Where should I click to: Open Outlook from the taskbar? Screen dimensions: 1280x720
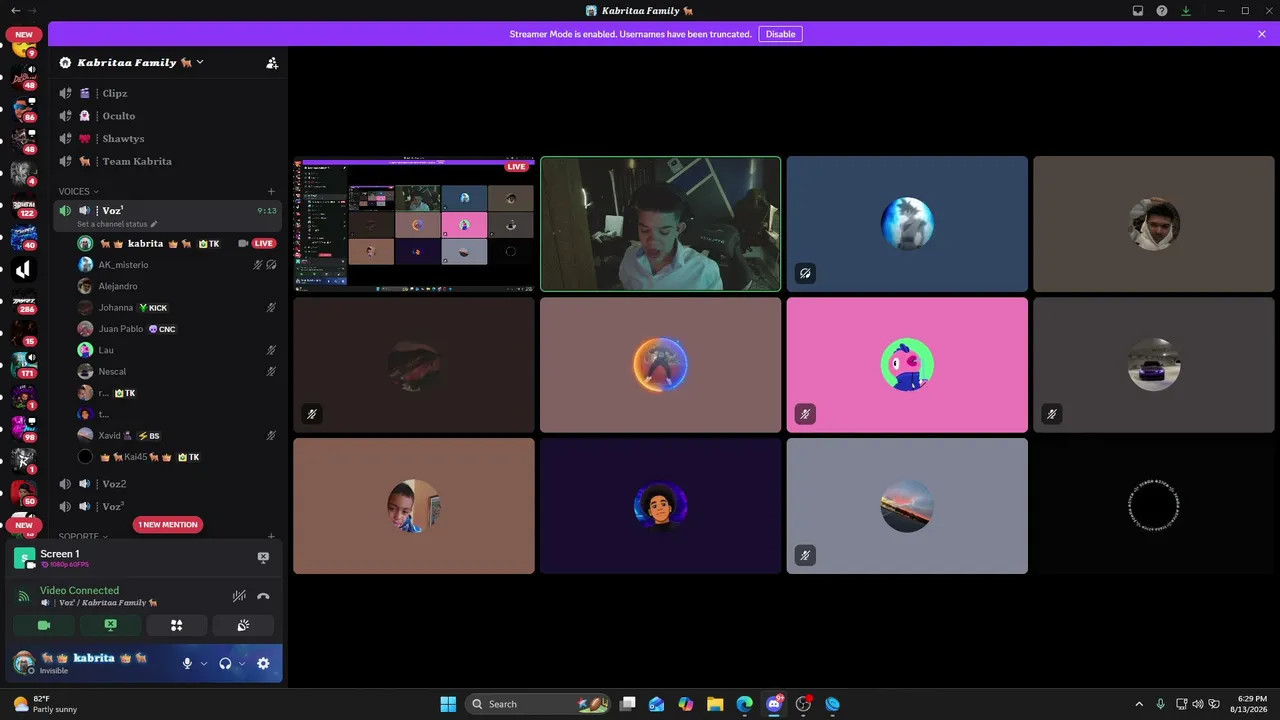pos(656,704)
